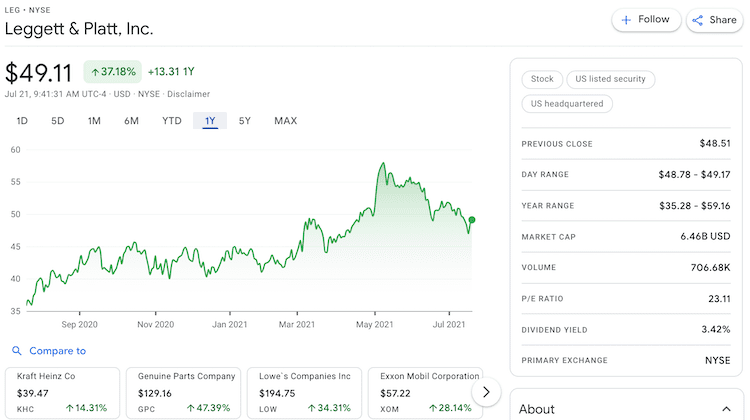Click the Jan 2021 axis label
Viewport: 750px width, 420px height.
(x=230, y=325)
